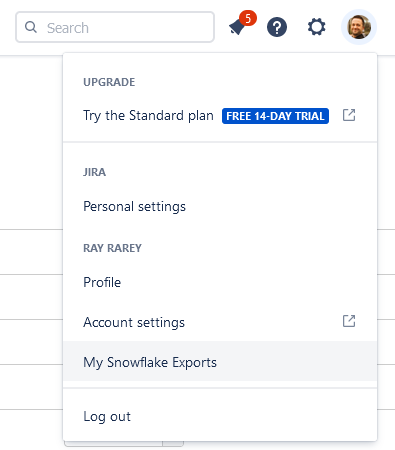Open Account settings
This screenshot has width=395, height=450.
[220, 322]
